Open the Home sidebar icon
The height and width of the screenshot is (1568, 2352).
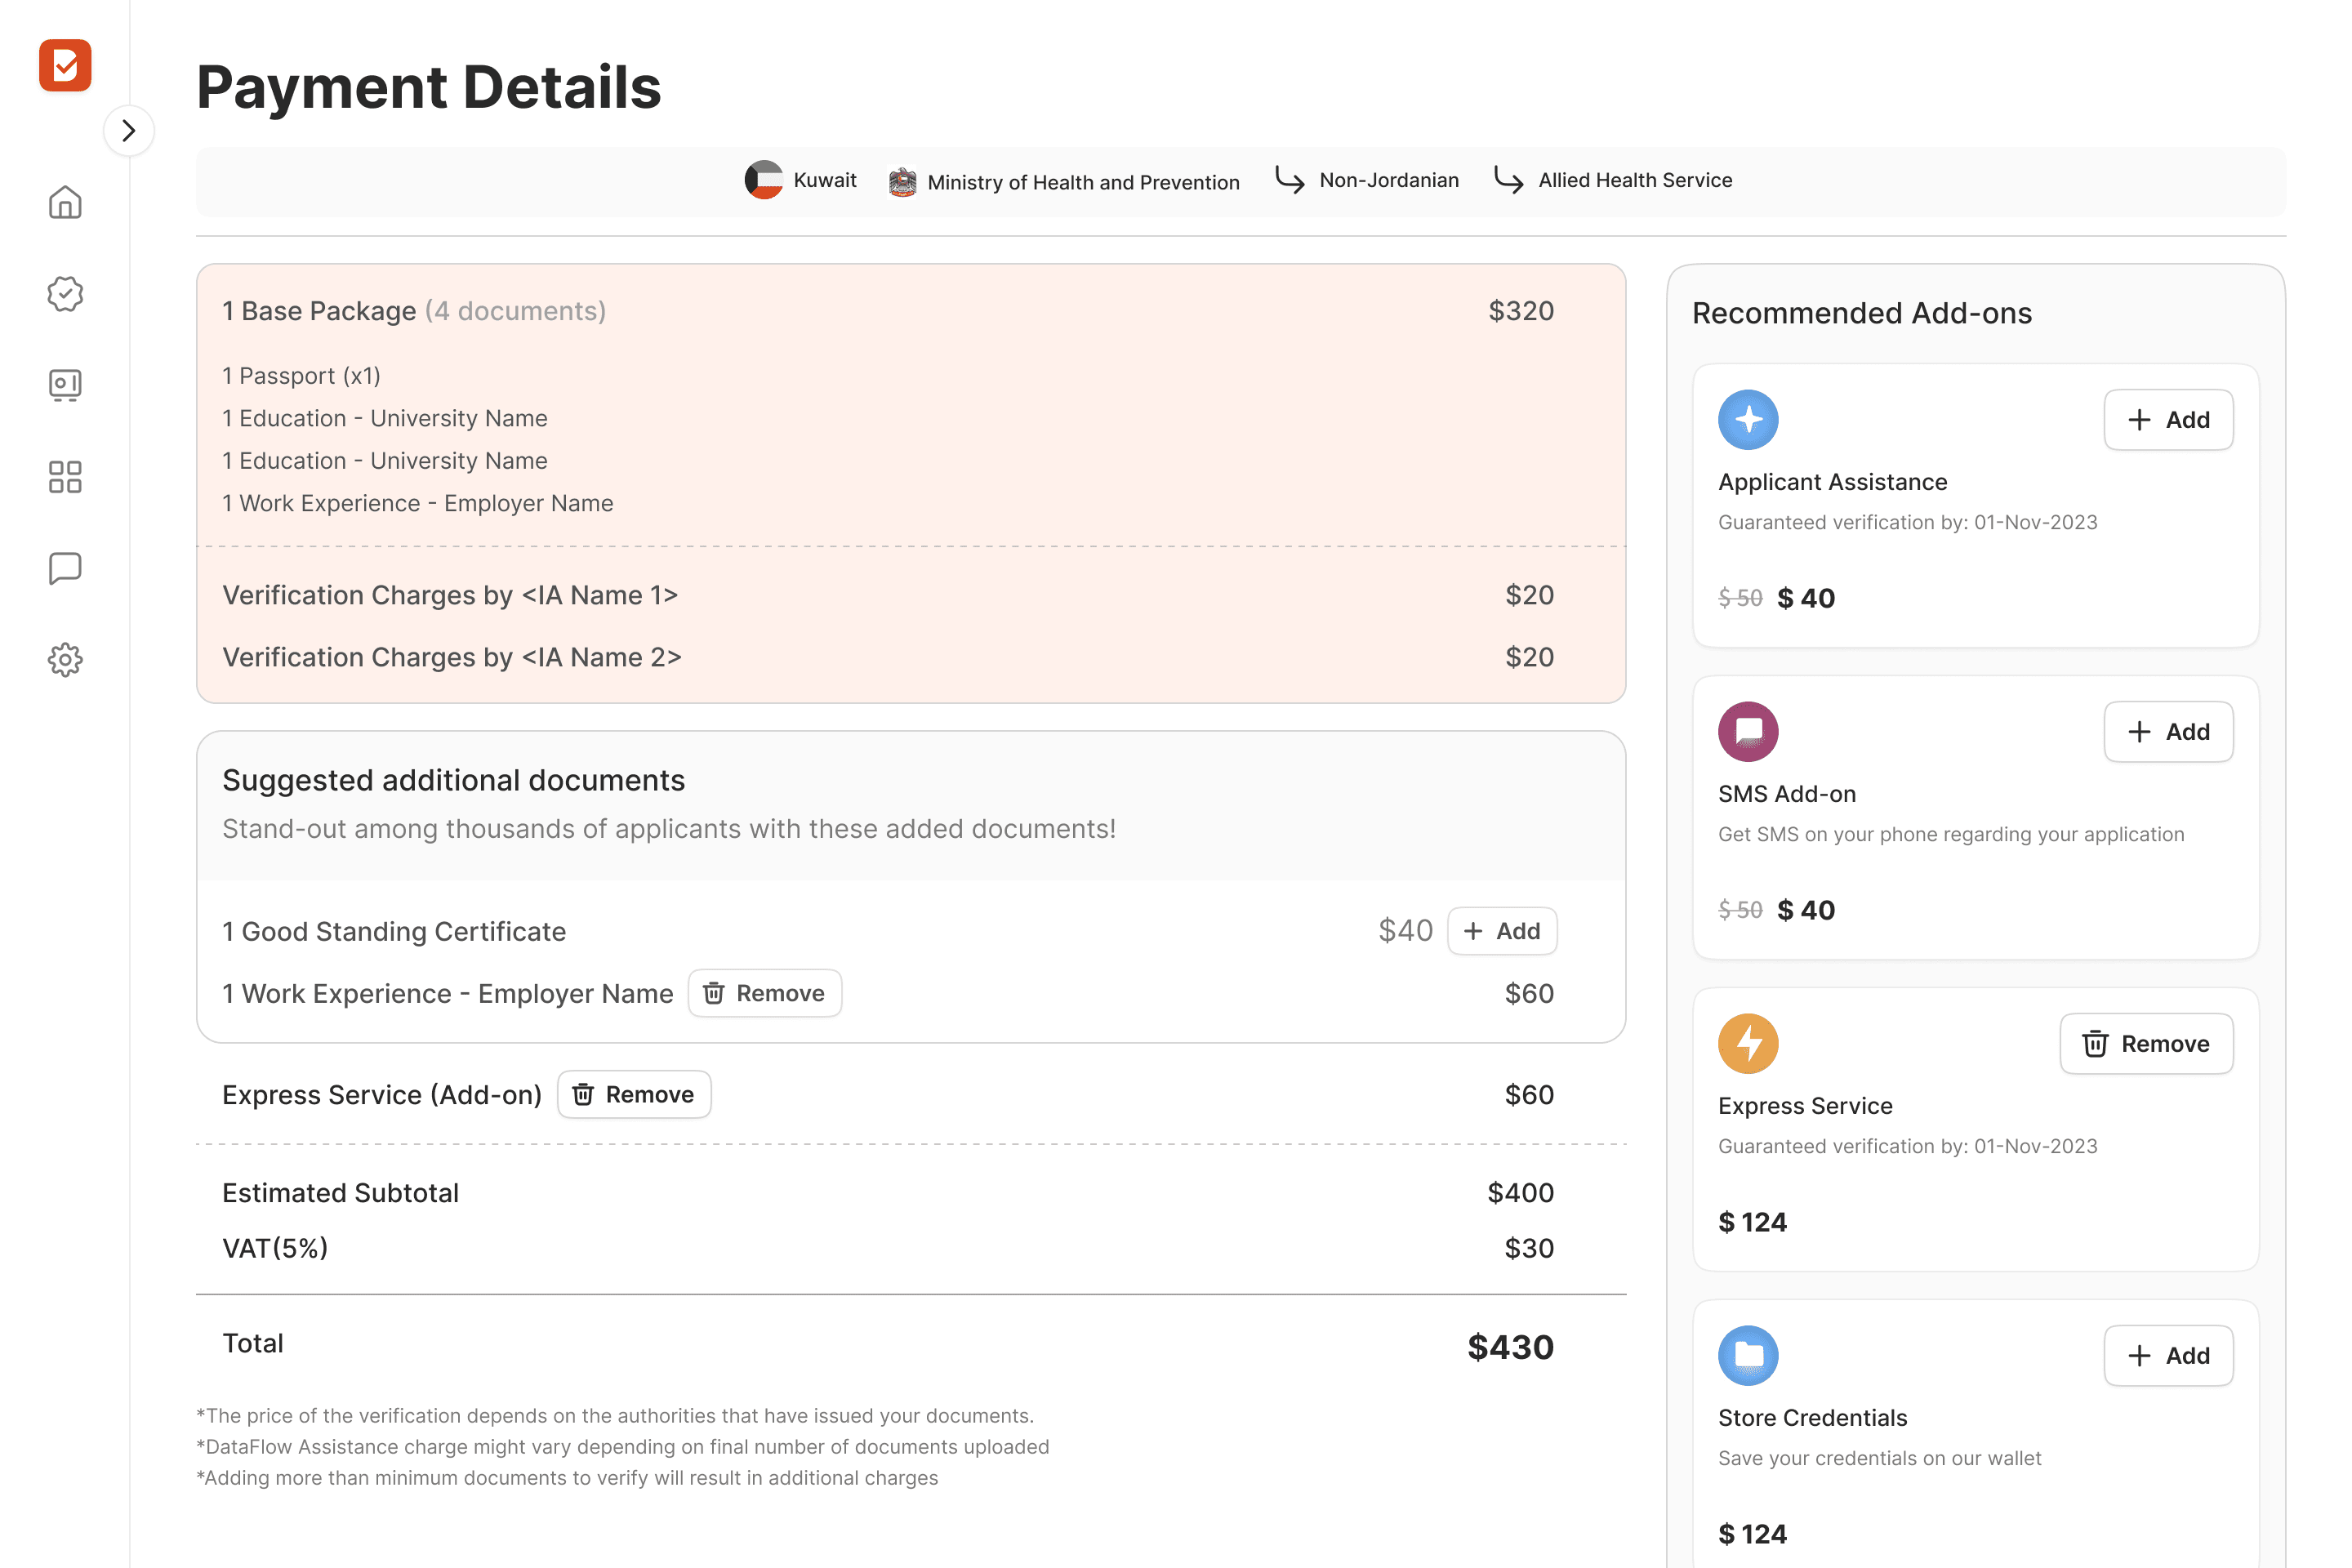[65, 202]
